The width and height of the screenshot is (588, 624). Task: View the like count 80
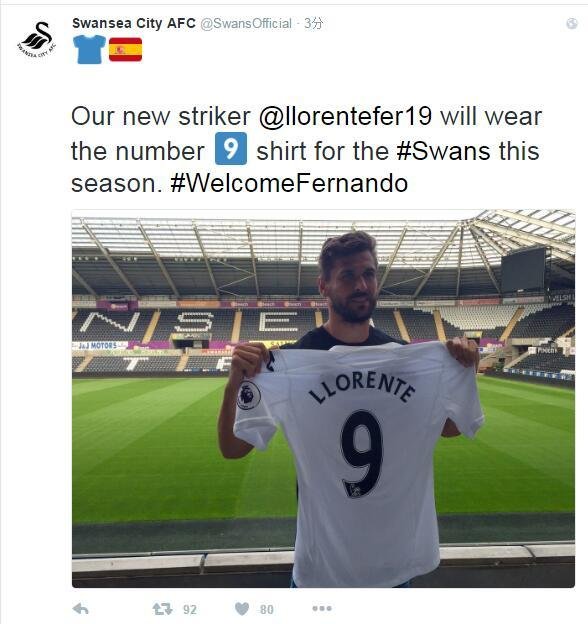coord(267,609)
